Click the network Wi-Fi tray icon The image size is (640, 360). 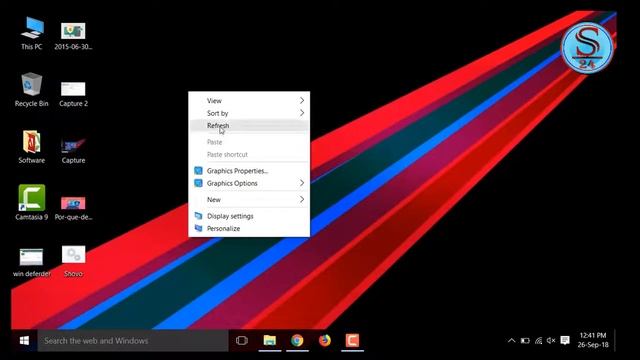538,340
